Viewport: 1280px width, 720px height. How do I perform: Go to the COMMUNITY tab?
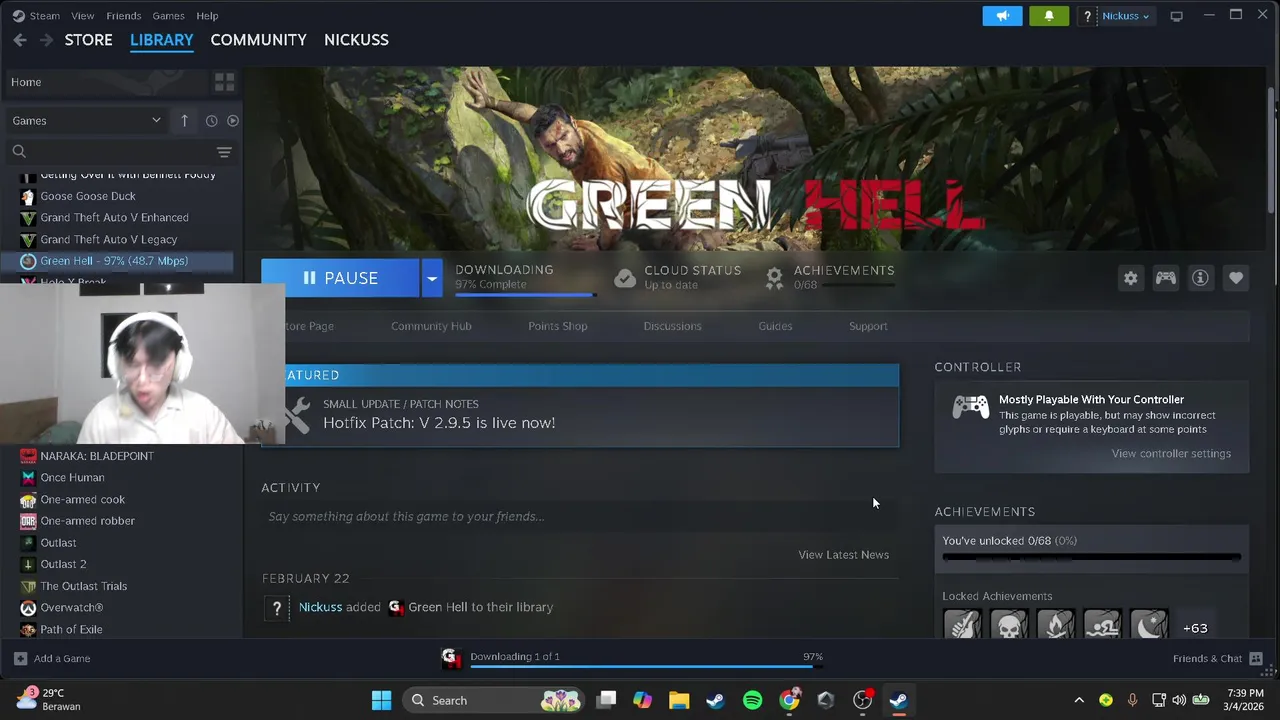tap(258, 40)
